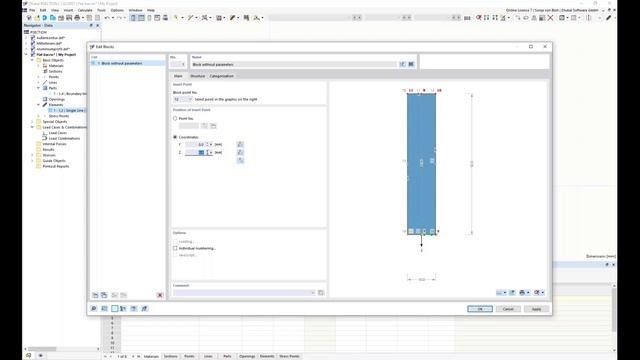The height and width of the screenshot is (360, 640).
Task: Click the new block icon below the list
Action: click(x=95, y=295)
